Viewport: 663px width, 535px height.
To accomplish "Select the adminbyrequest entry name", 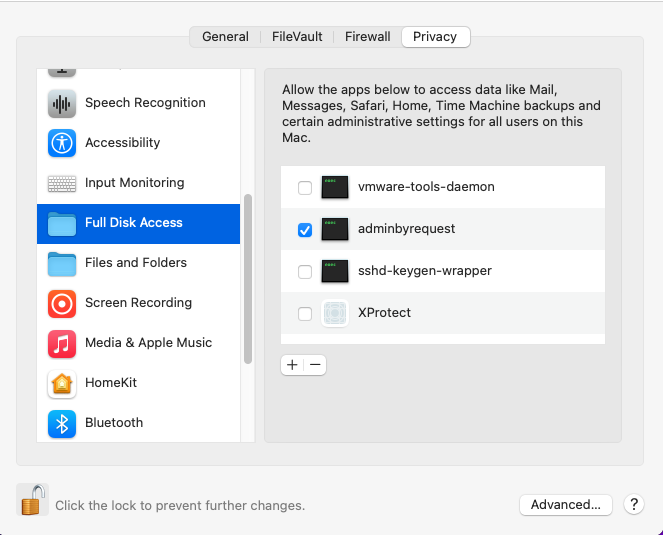I will (406, 229).
